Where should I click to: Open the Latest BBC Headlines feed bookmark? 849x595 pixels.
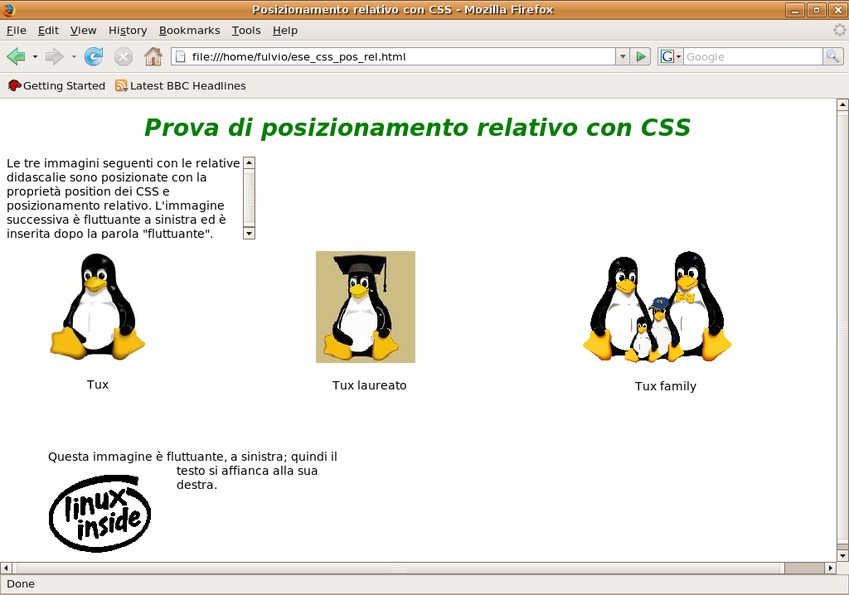[x=180, y=86]
